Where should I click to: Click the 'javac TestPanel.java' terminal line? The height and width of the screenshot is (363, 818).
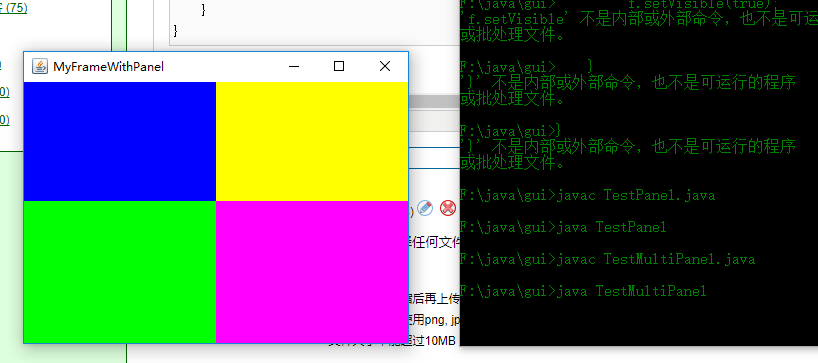[x=587, y=196]
